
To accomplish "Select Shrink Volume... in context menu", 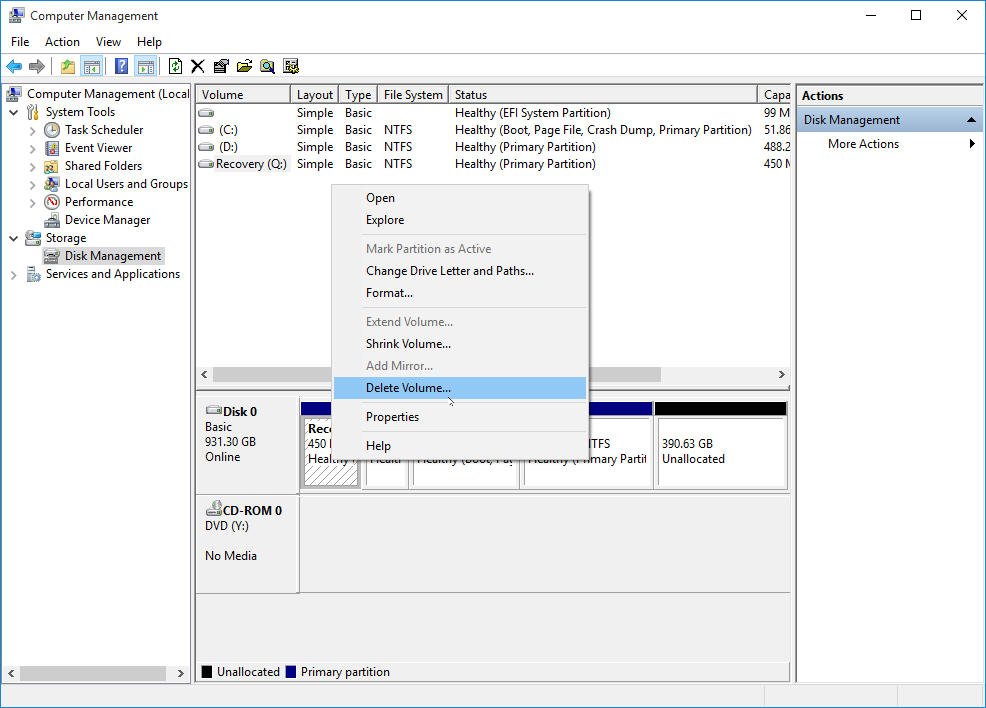I will (408, 344).
